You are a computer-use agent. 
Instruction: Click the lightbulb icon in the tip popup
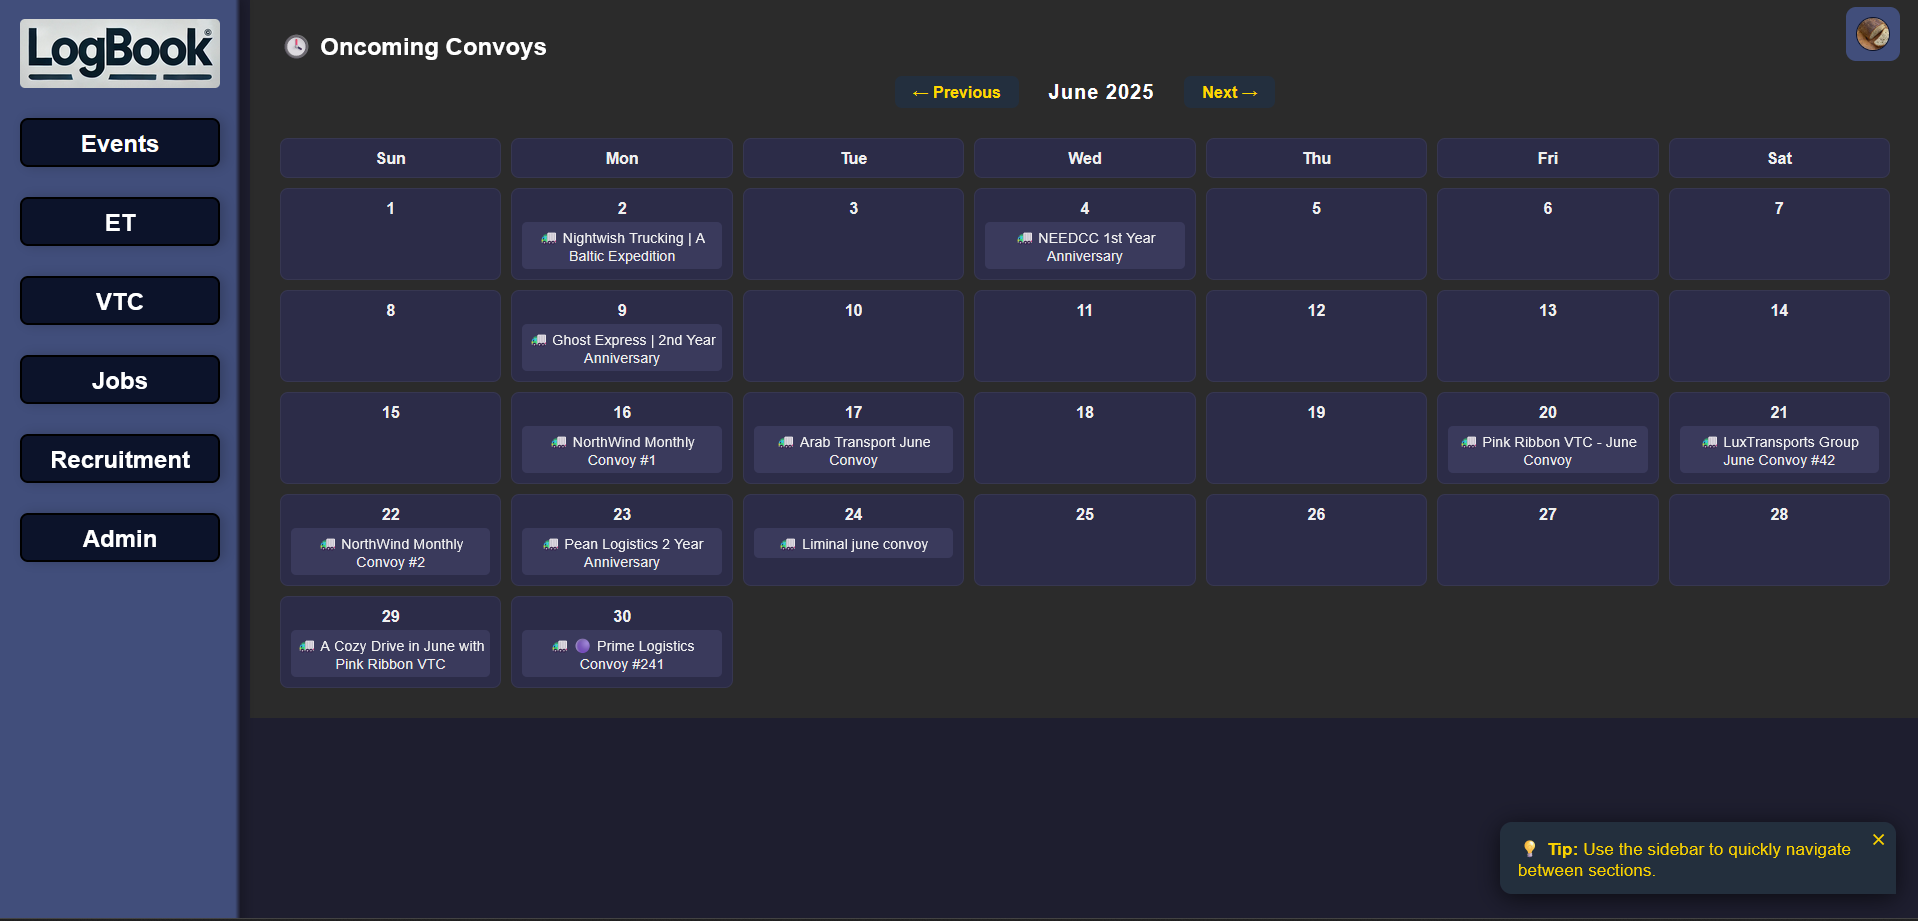tap(1530, 848)
